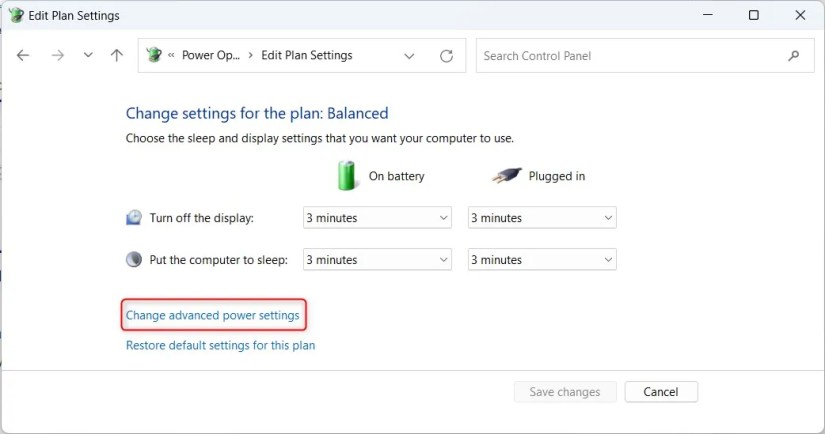Image resolution: width=825 pixels, height=434 pixels.
Task: Open On battery sleep time dropdown
Action: coord(377,260)
